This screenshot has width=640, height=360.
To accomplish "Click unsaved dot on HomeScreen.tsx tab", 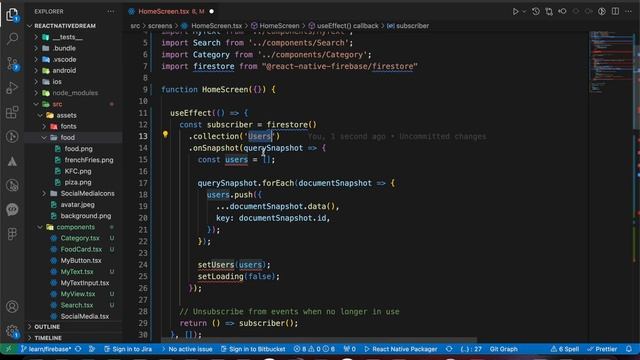I will pos(211,11).
